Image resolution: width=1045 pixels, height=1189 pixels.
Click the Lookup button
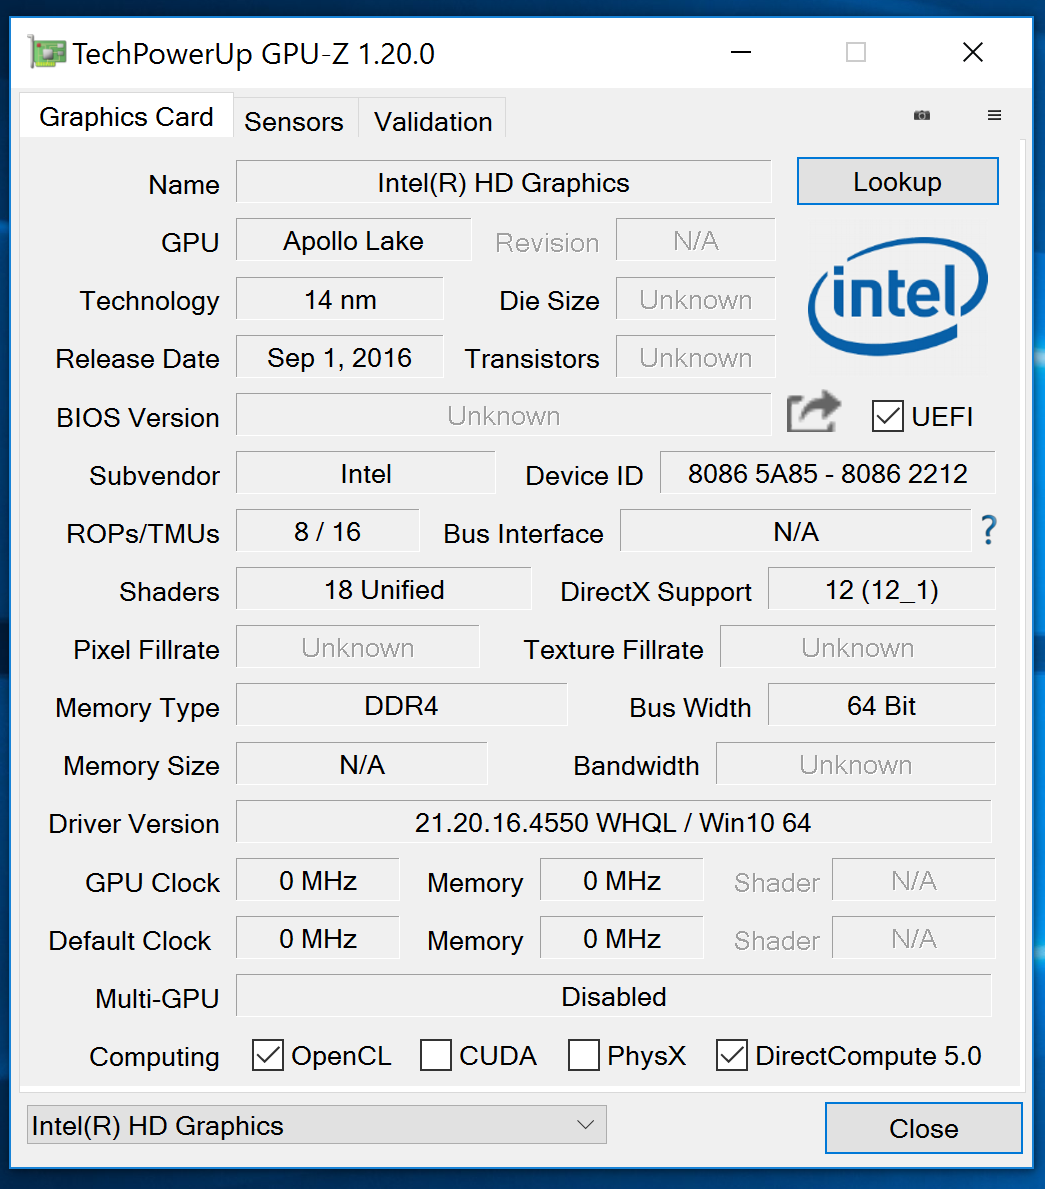(897, 181)
